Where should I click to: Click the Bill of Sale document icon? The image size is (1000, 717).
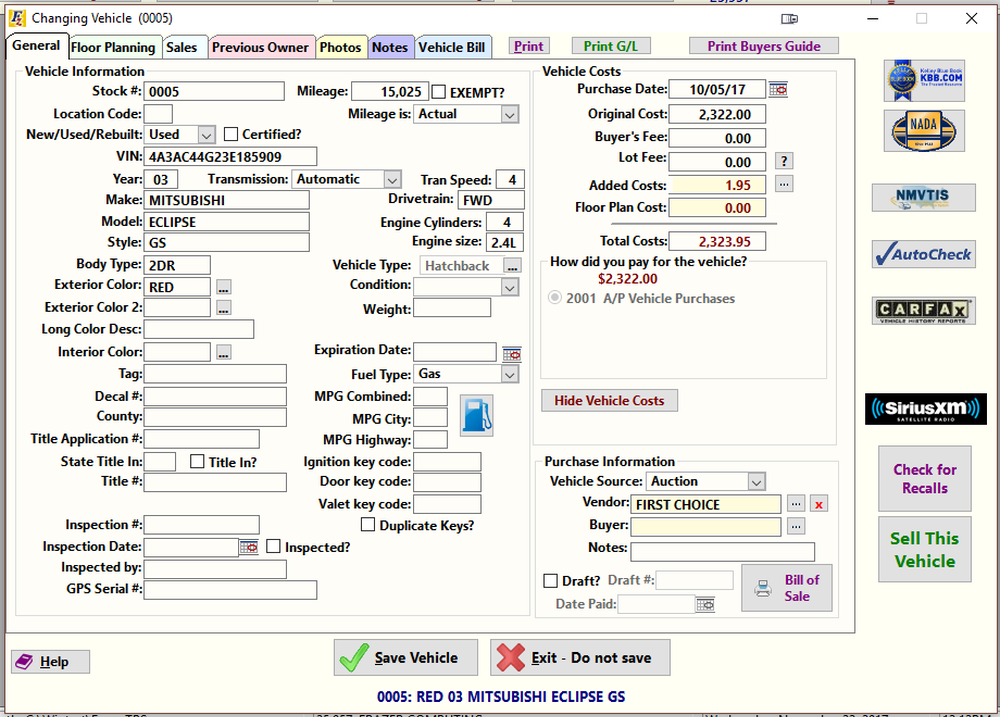coord(762,589)
